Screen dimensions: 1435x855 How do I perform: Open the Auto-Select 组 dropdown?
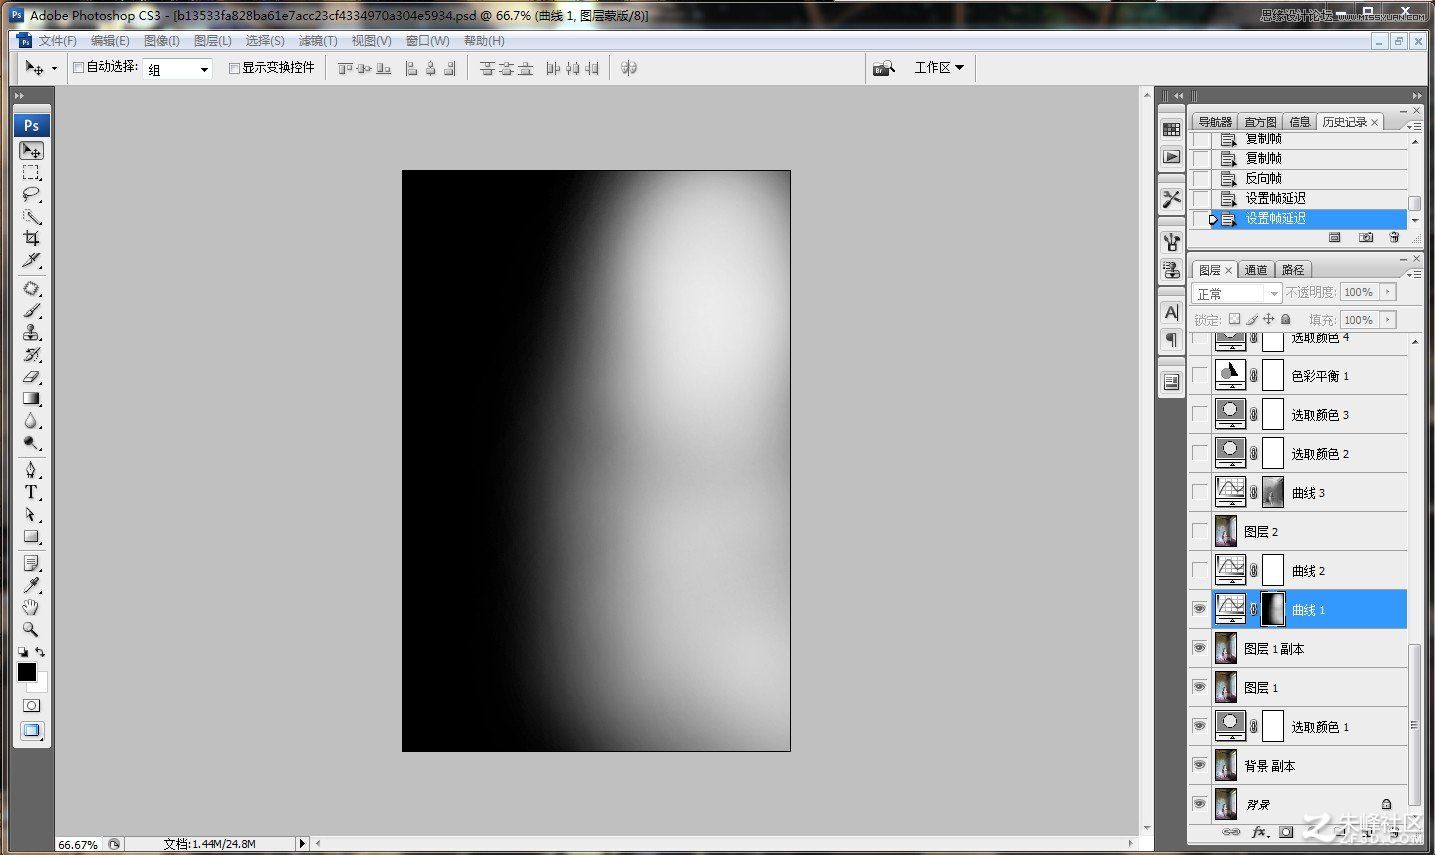(x=178, y=69)
